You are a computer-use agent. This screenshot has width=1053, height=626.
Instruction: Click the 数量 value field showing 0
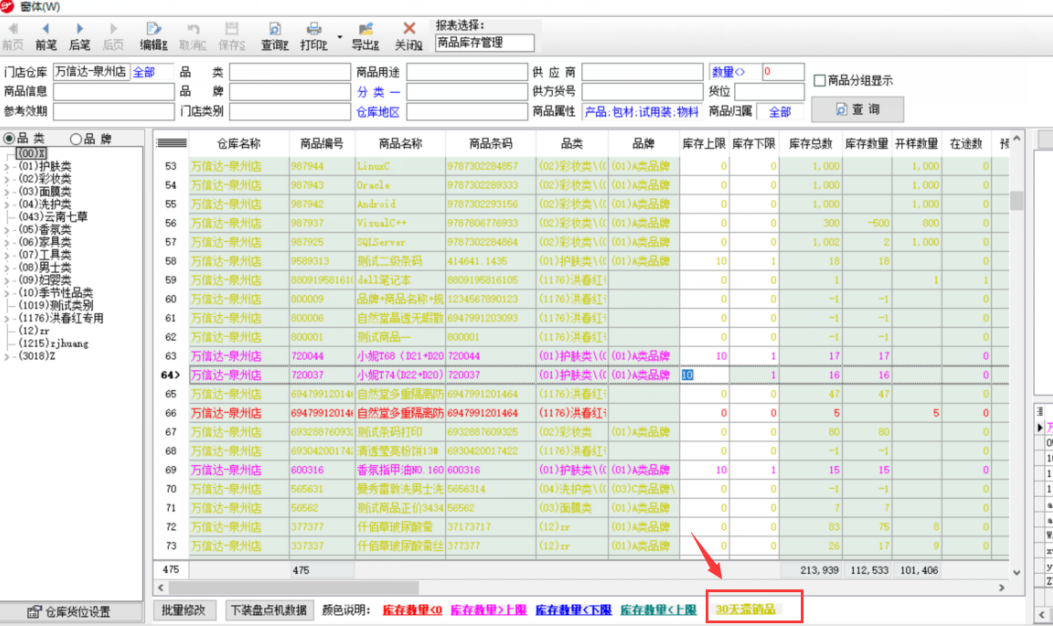[x=782, y=72]
